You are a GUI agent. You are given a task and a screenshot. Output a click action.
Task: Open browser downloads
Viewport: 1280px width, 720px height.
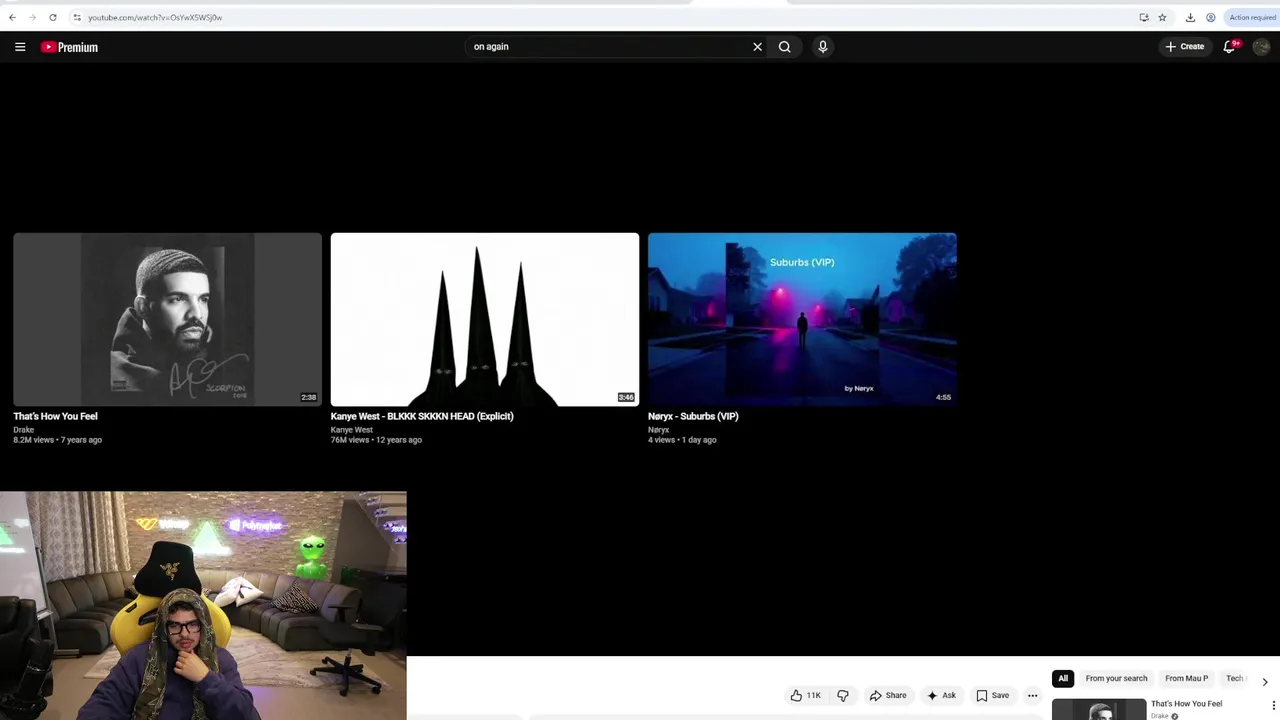click(1190, 17)
